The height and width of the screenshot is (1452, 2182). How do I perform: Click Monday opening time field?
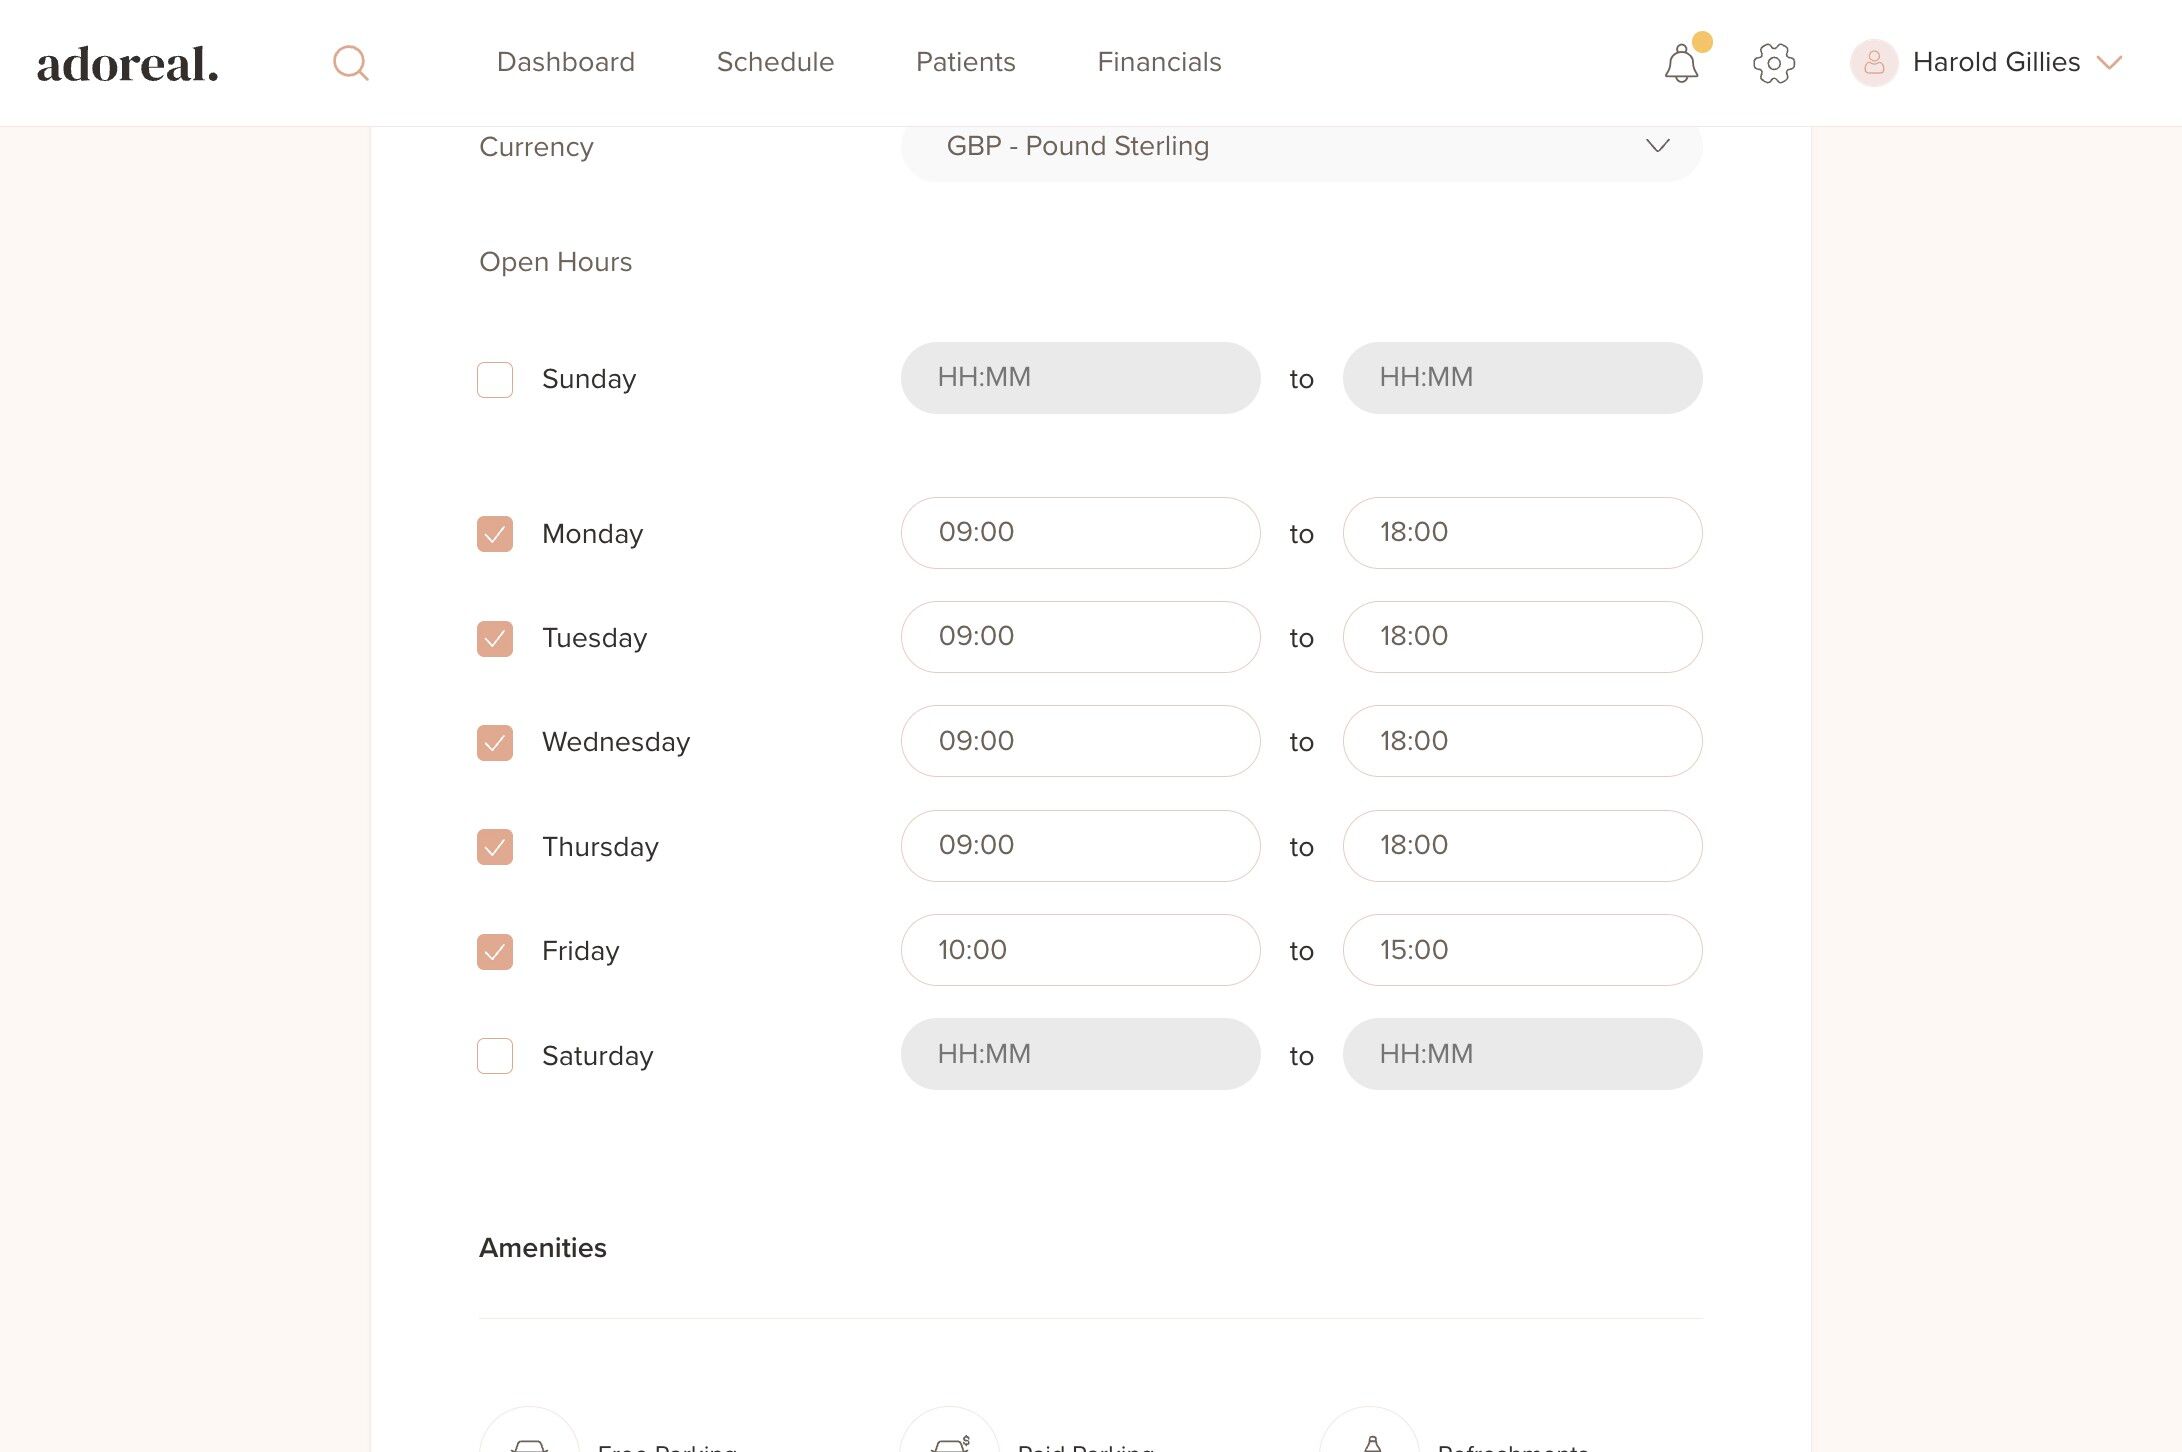1079,533
